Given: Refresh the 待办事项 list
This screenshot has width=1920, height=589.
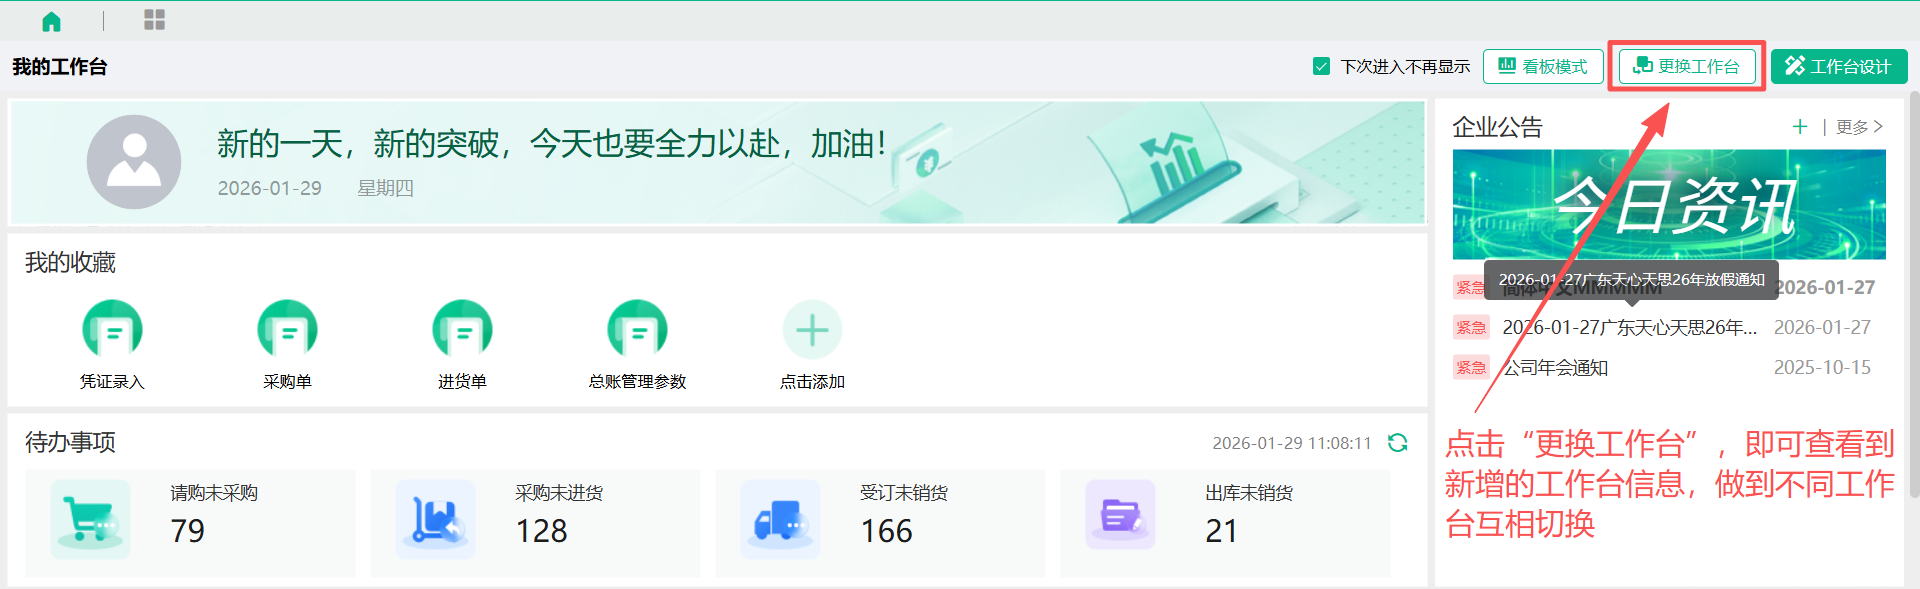Looking at the screenshot, I should pos(1397,443).
